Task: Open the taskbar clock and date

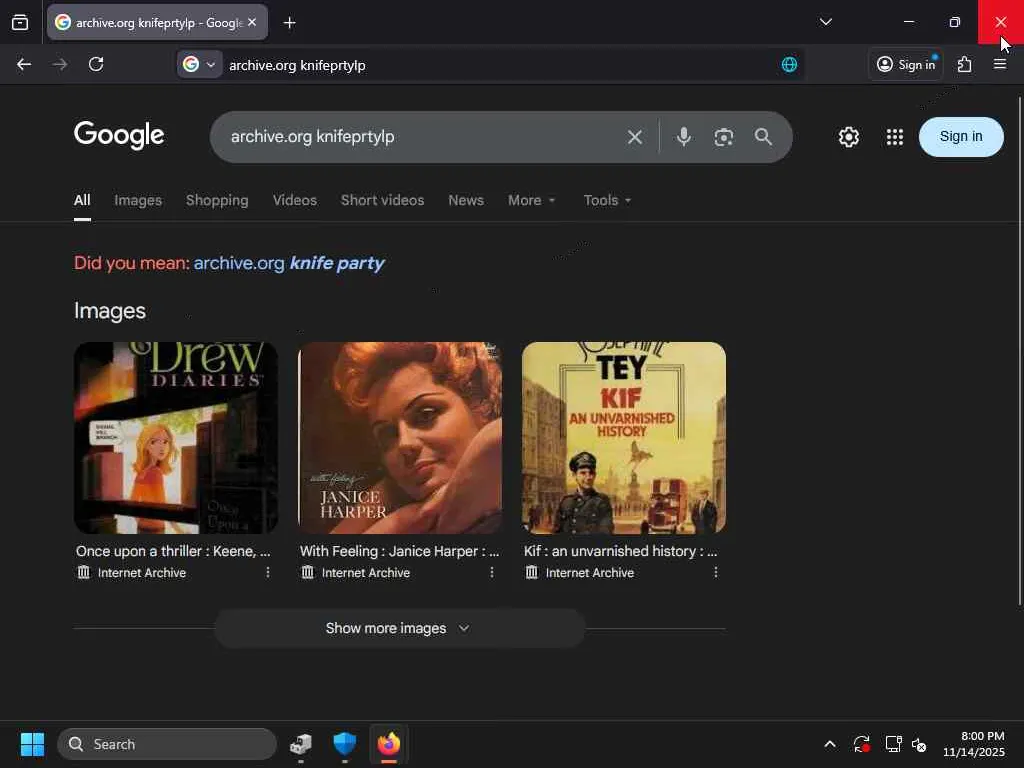Action: point(973,744)
